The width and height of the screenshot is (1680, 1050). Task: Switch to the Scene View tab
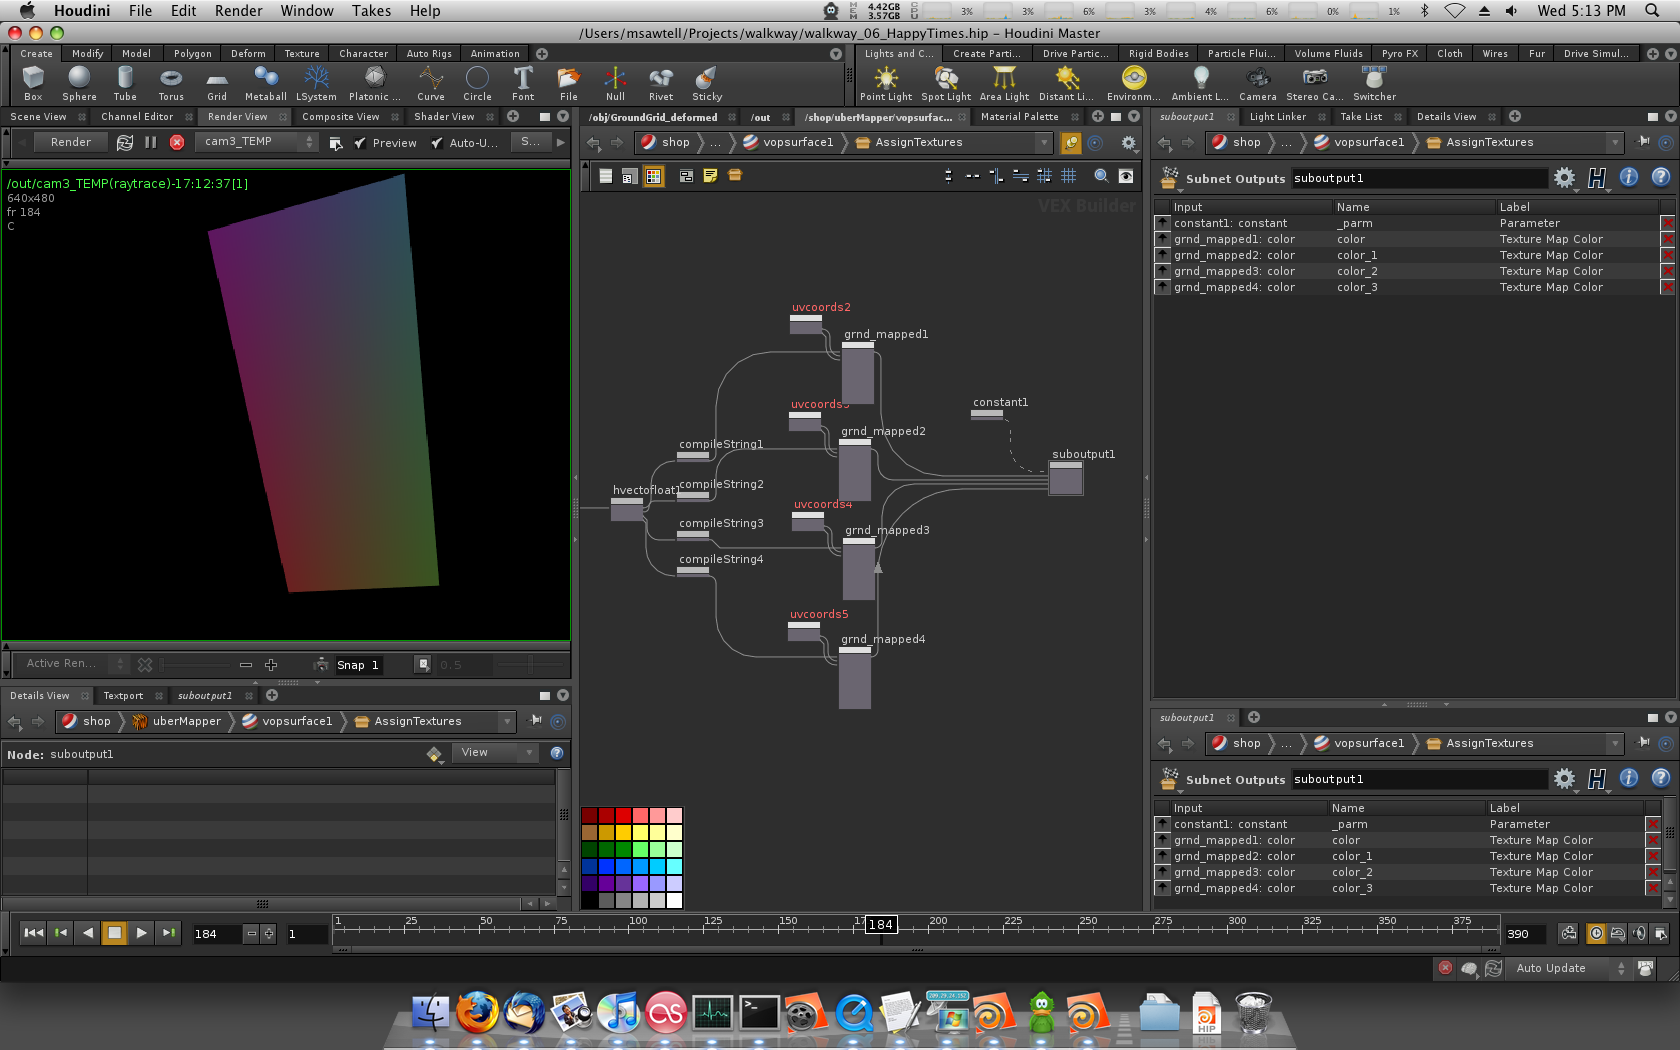pos(38,117)
